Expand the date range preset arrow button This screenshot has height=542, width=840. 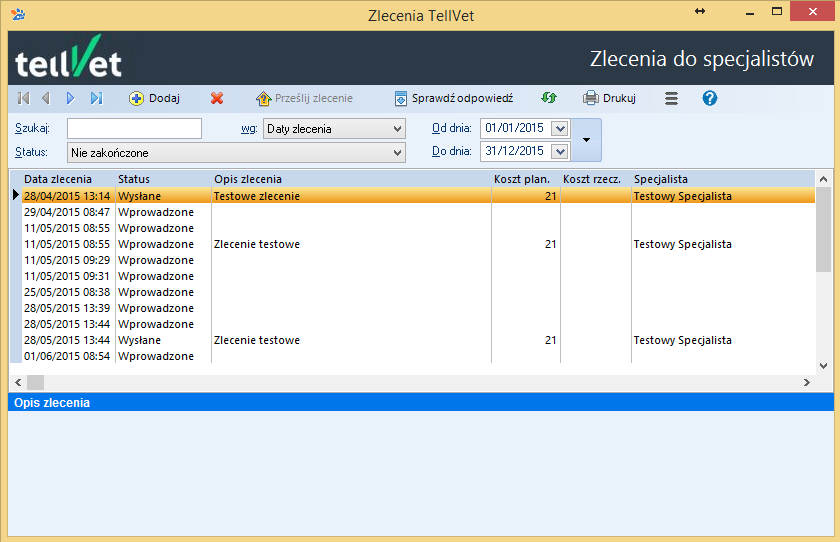tap(587, 140)
